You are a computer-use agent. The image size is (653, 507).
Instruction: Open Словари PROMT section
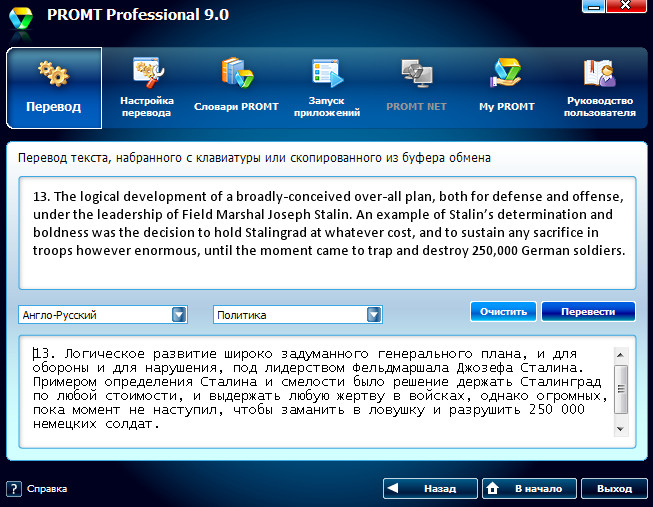click(x=236, y=88)
